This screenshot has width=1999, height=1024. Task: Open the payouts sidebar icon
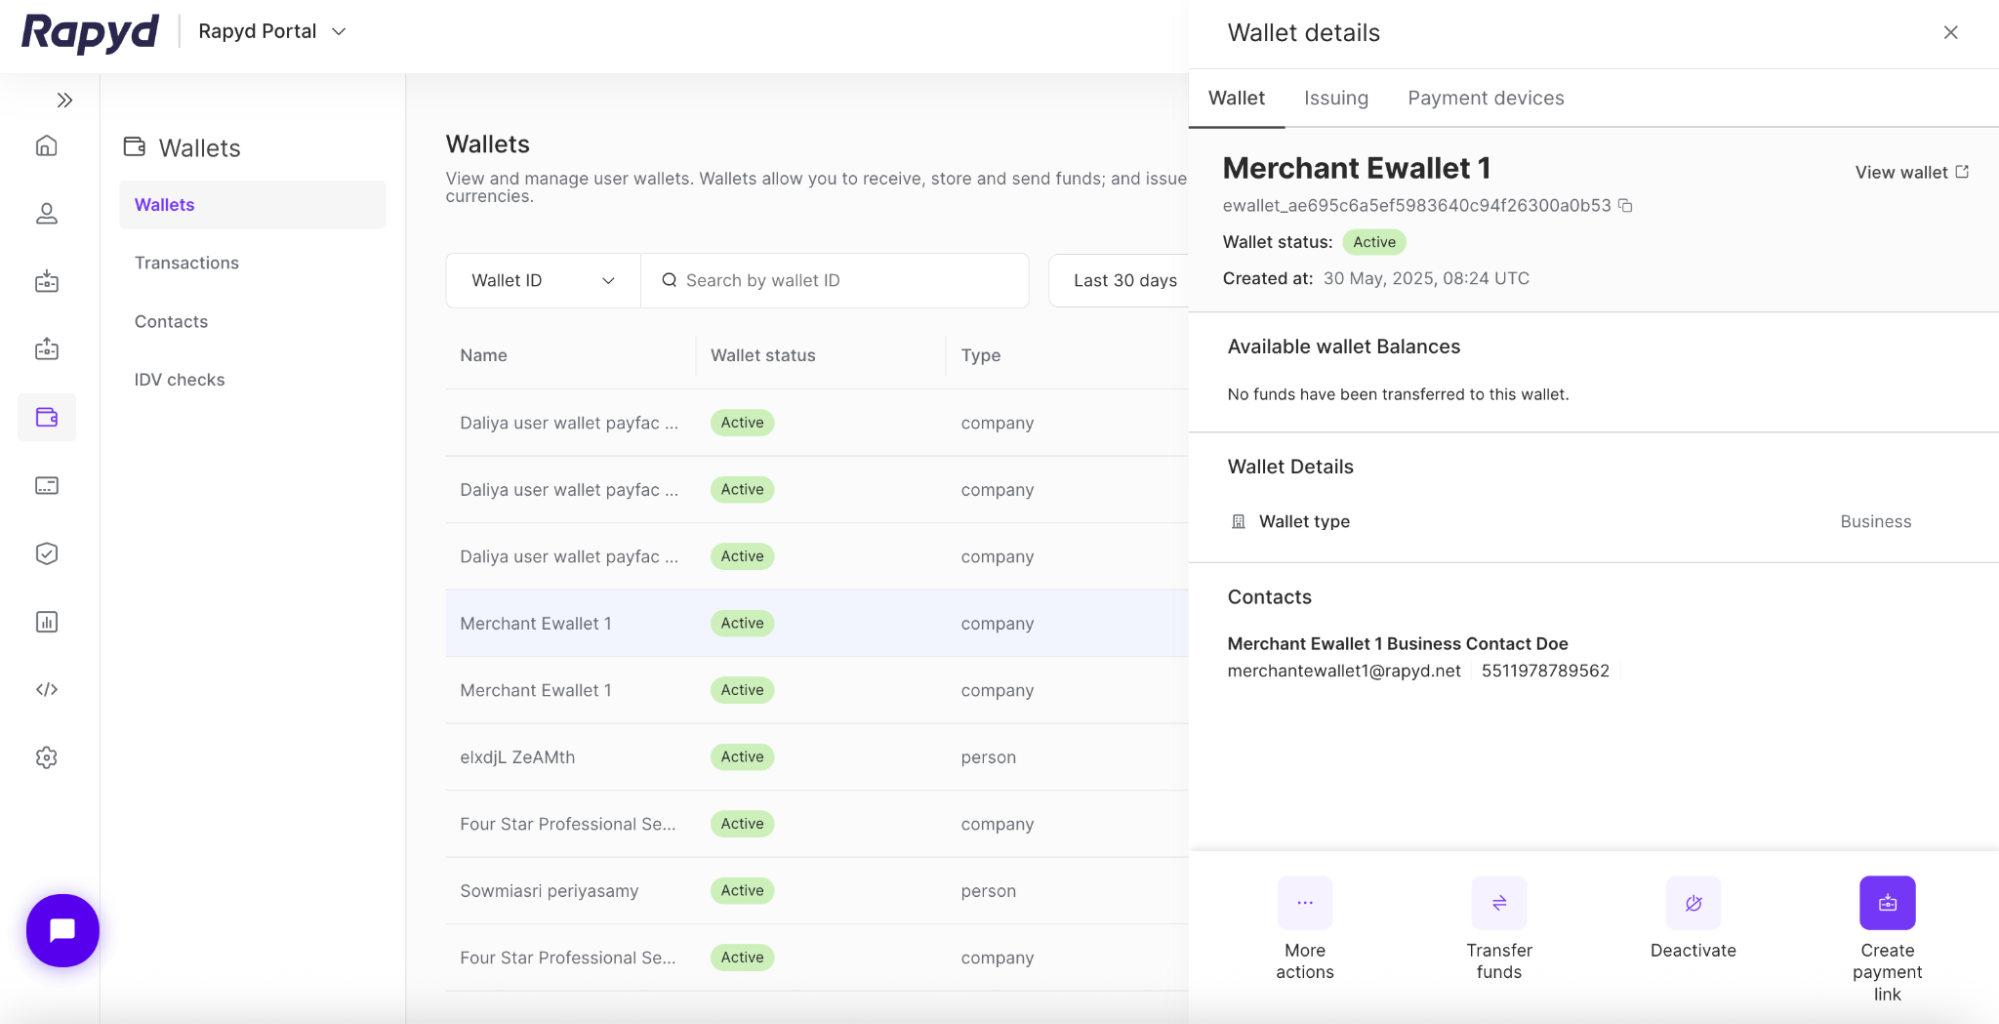(46, 349)
